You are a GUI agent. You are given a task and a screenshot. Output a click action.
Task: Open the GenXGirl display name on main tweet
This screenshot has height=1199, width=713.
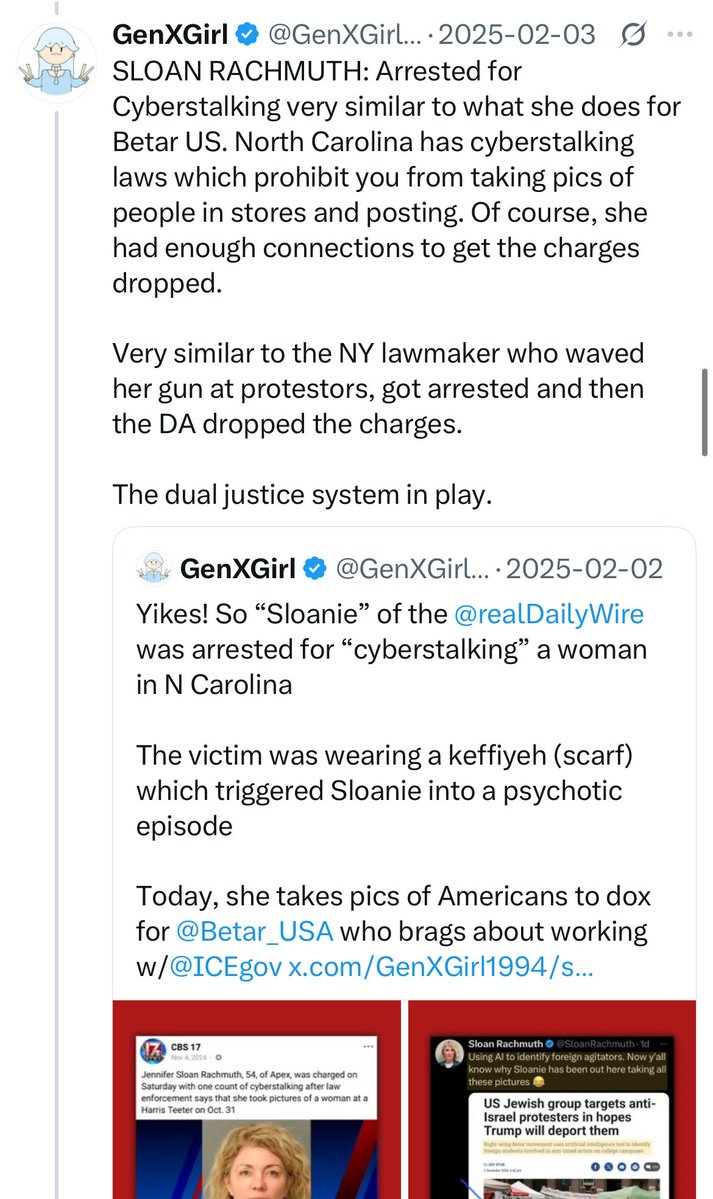pos(171,35)
